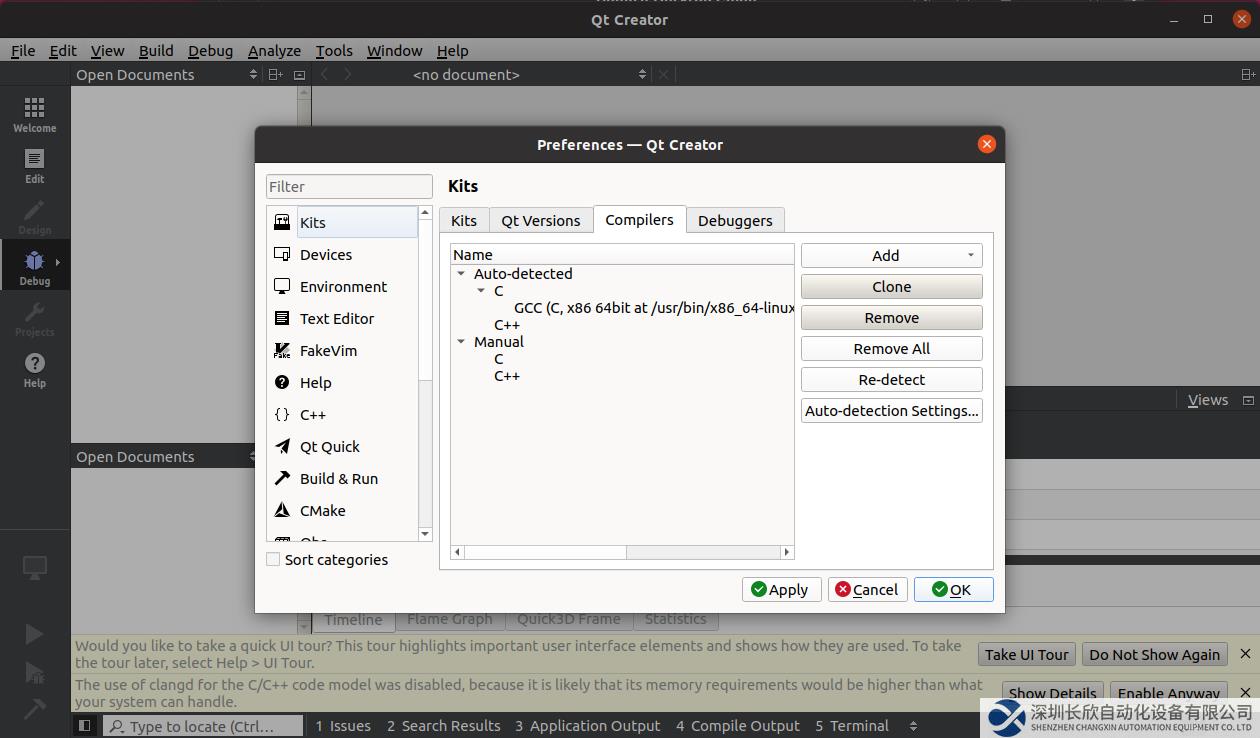The image size is (1260, 738).
Task: Click the Build hammer icon
Action: [x=34, y=708]
